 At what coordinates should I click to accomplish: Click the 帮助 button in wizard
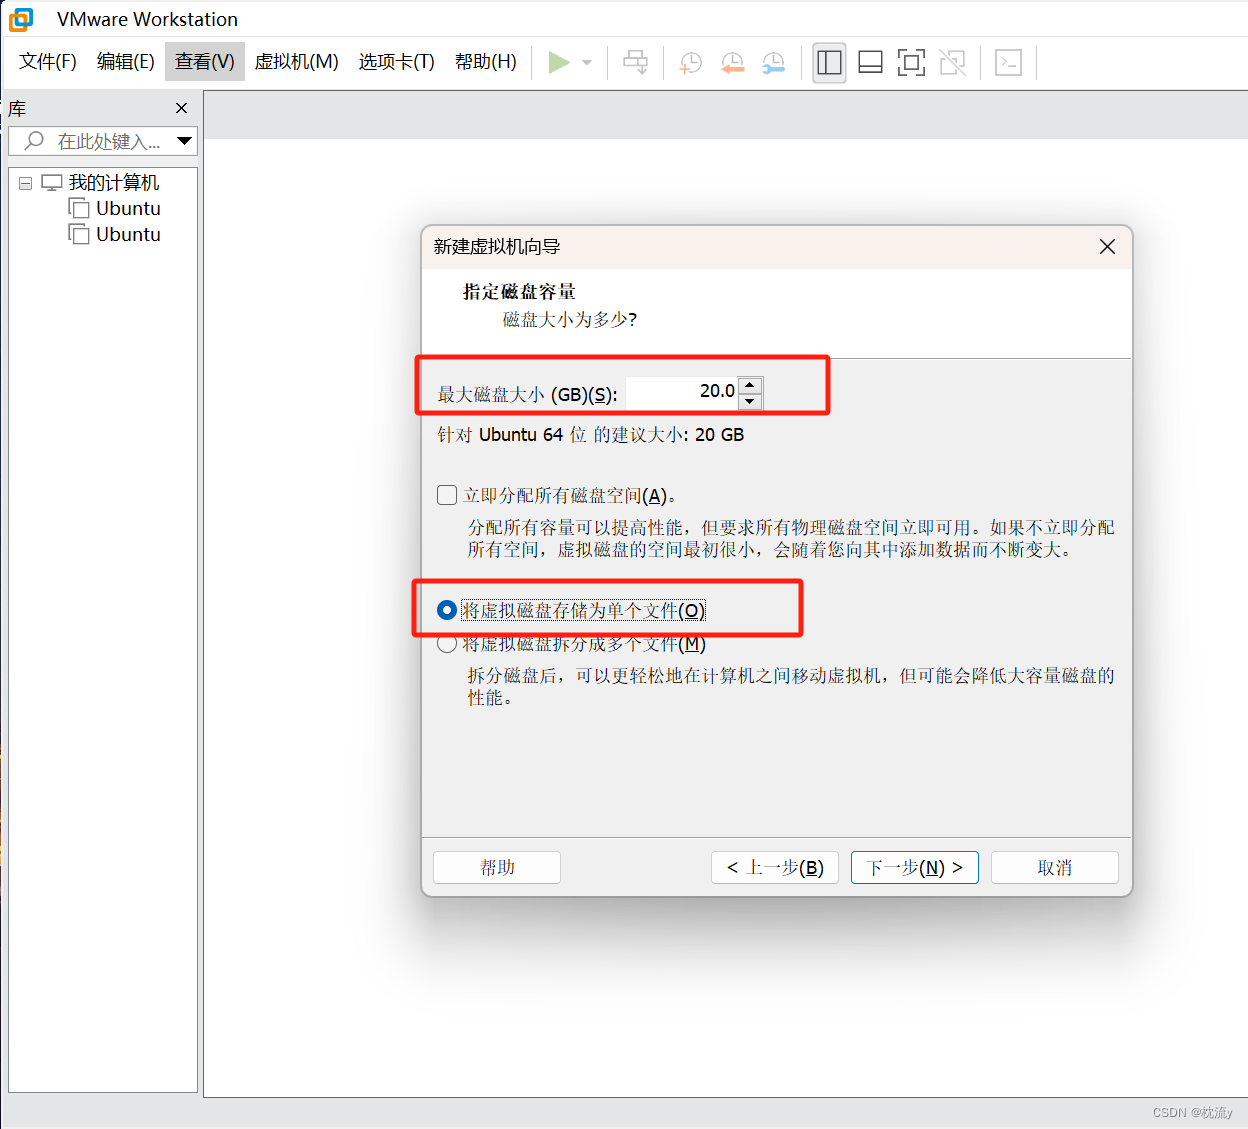tap(497, 867)
